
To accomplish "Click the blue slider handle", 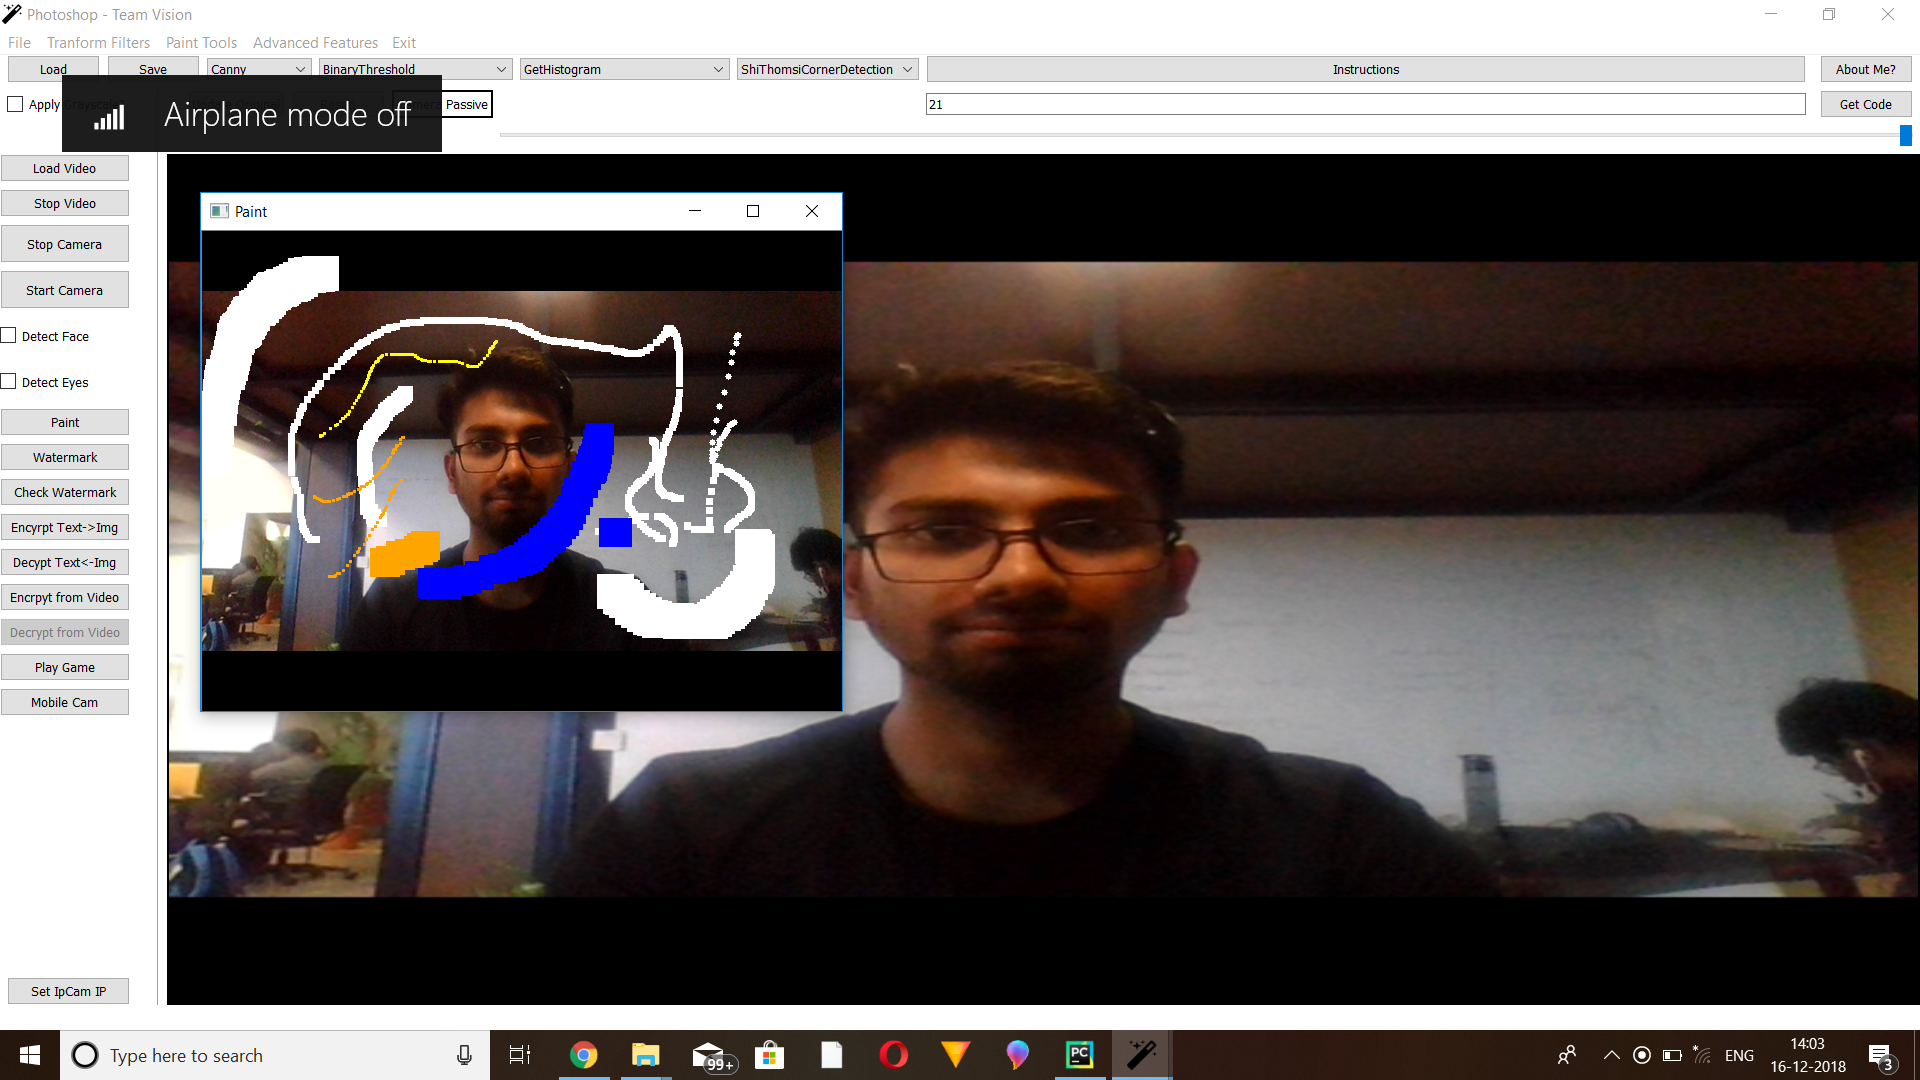I will [x=1905, y=135].
